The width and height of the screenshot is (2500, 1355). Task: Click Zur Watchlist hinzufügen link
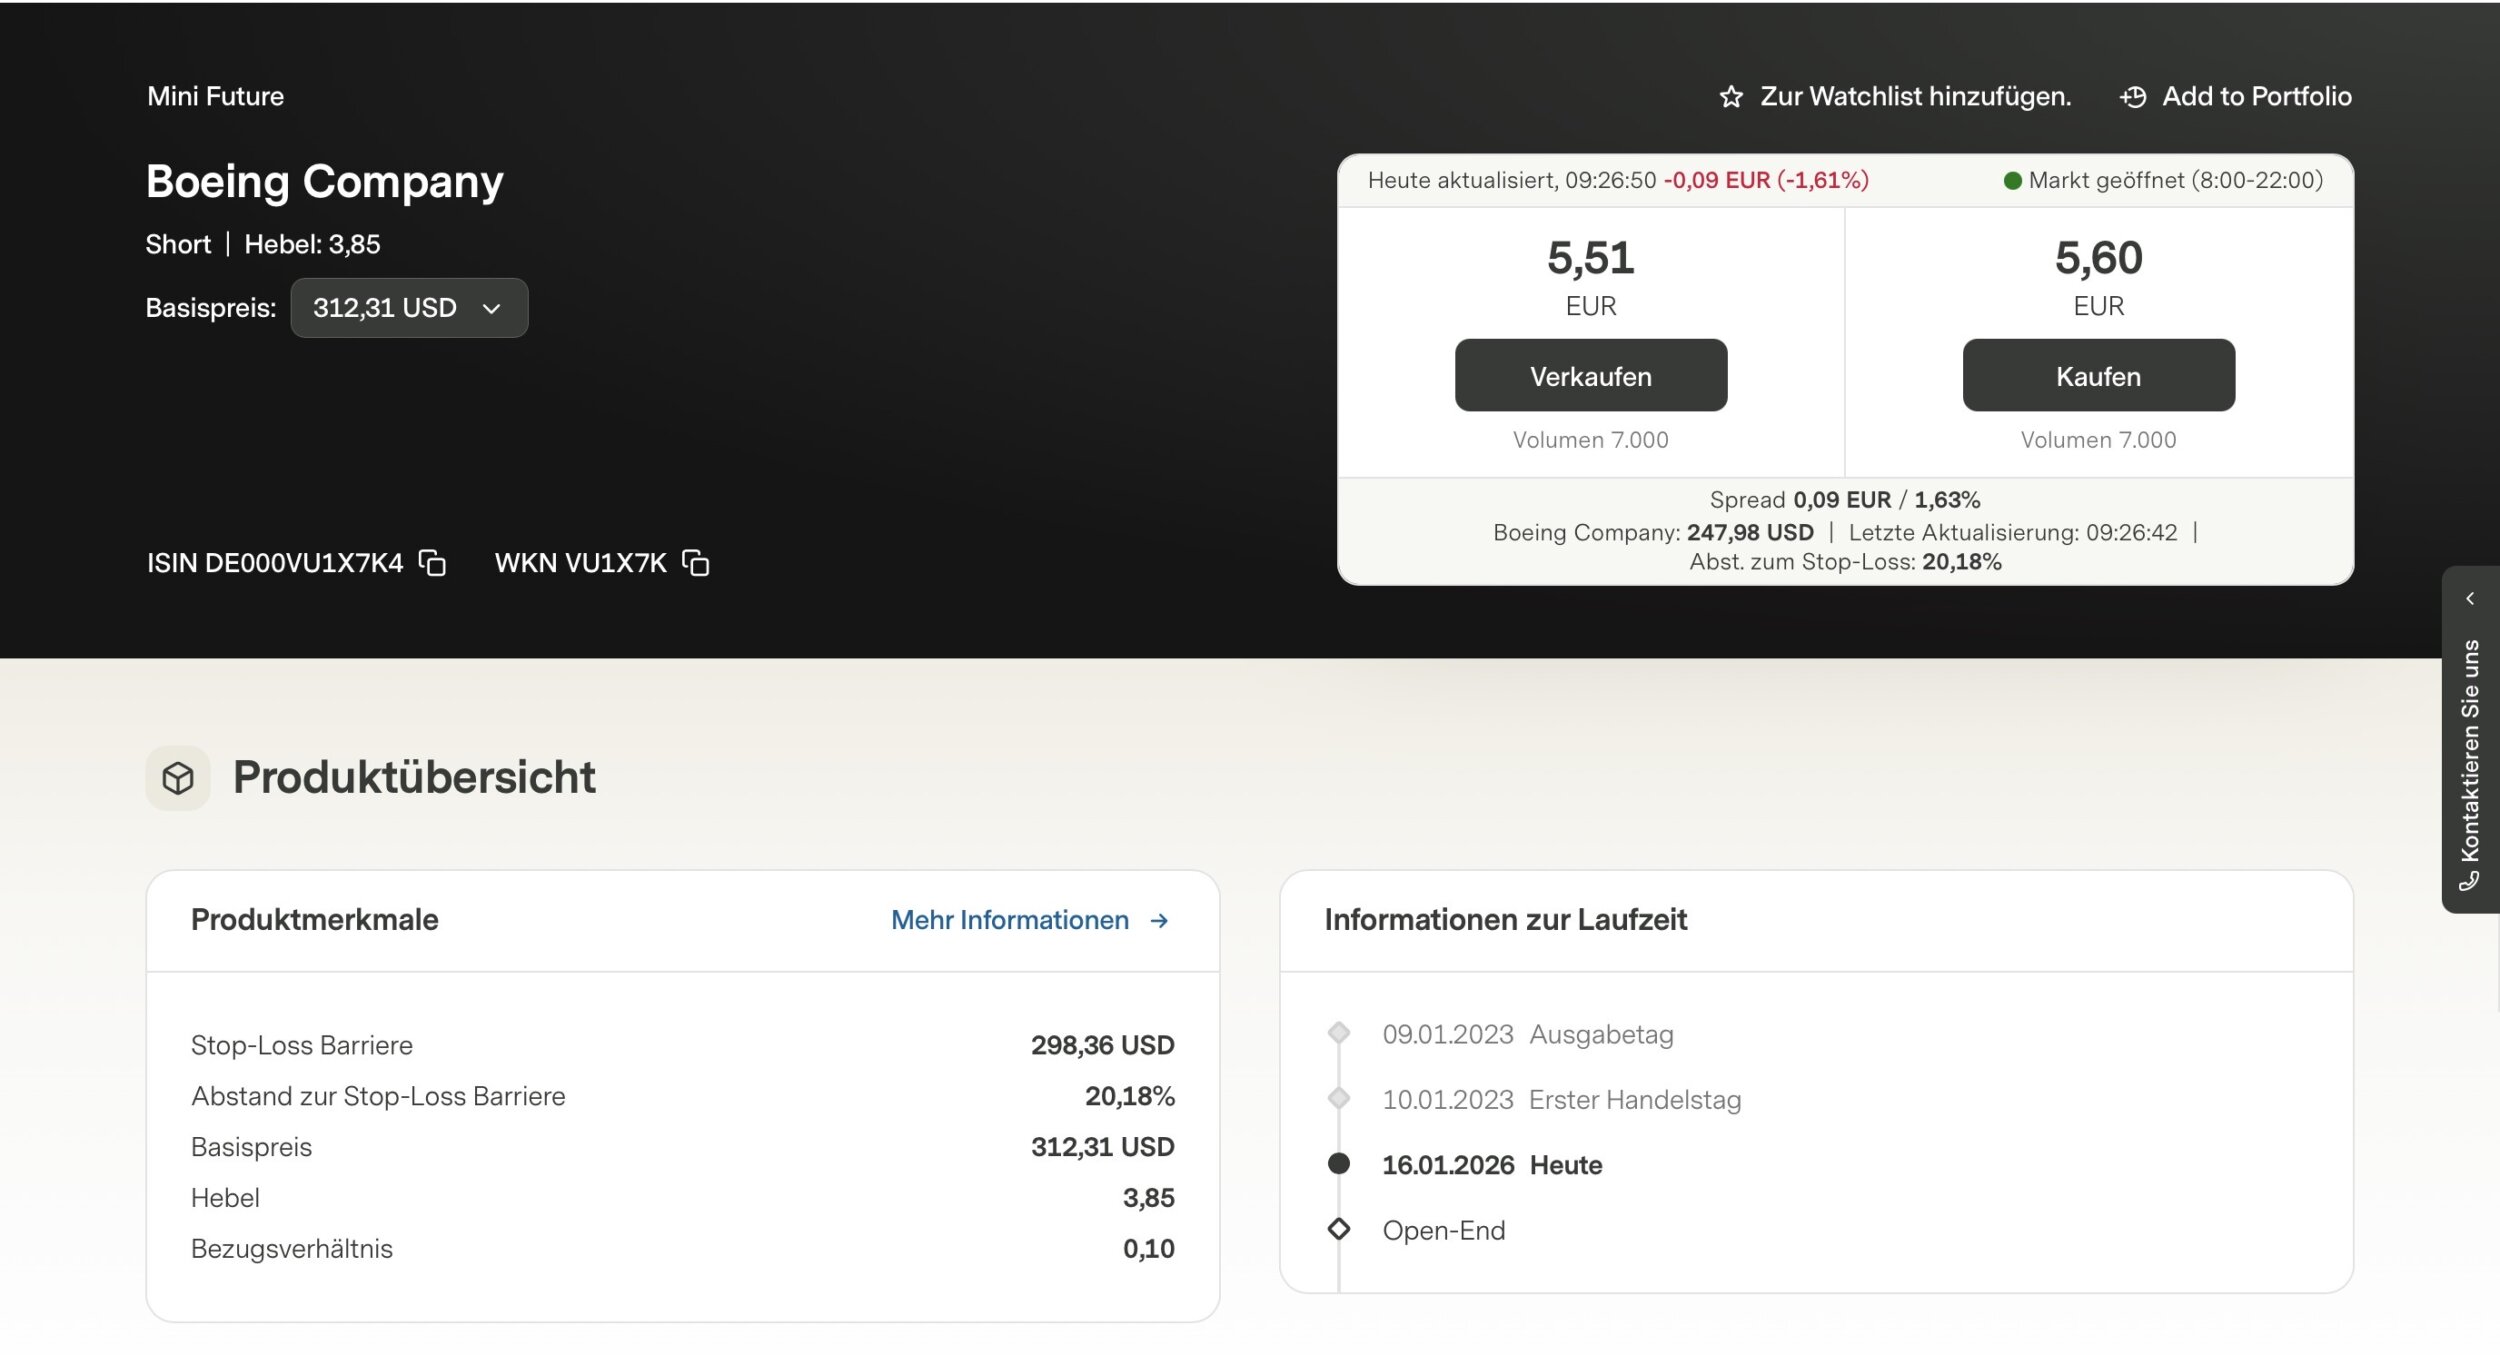pos(1914,97)
